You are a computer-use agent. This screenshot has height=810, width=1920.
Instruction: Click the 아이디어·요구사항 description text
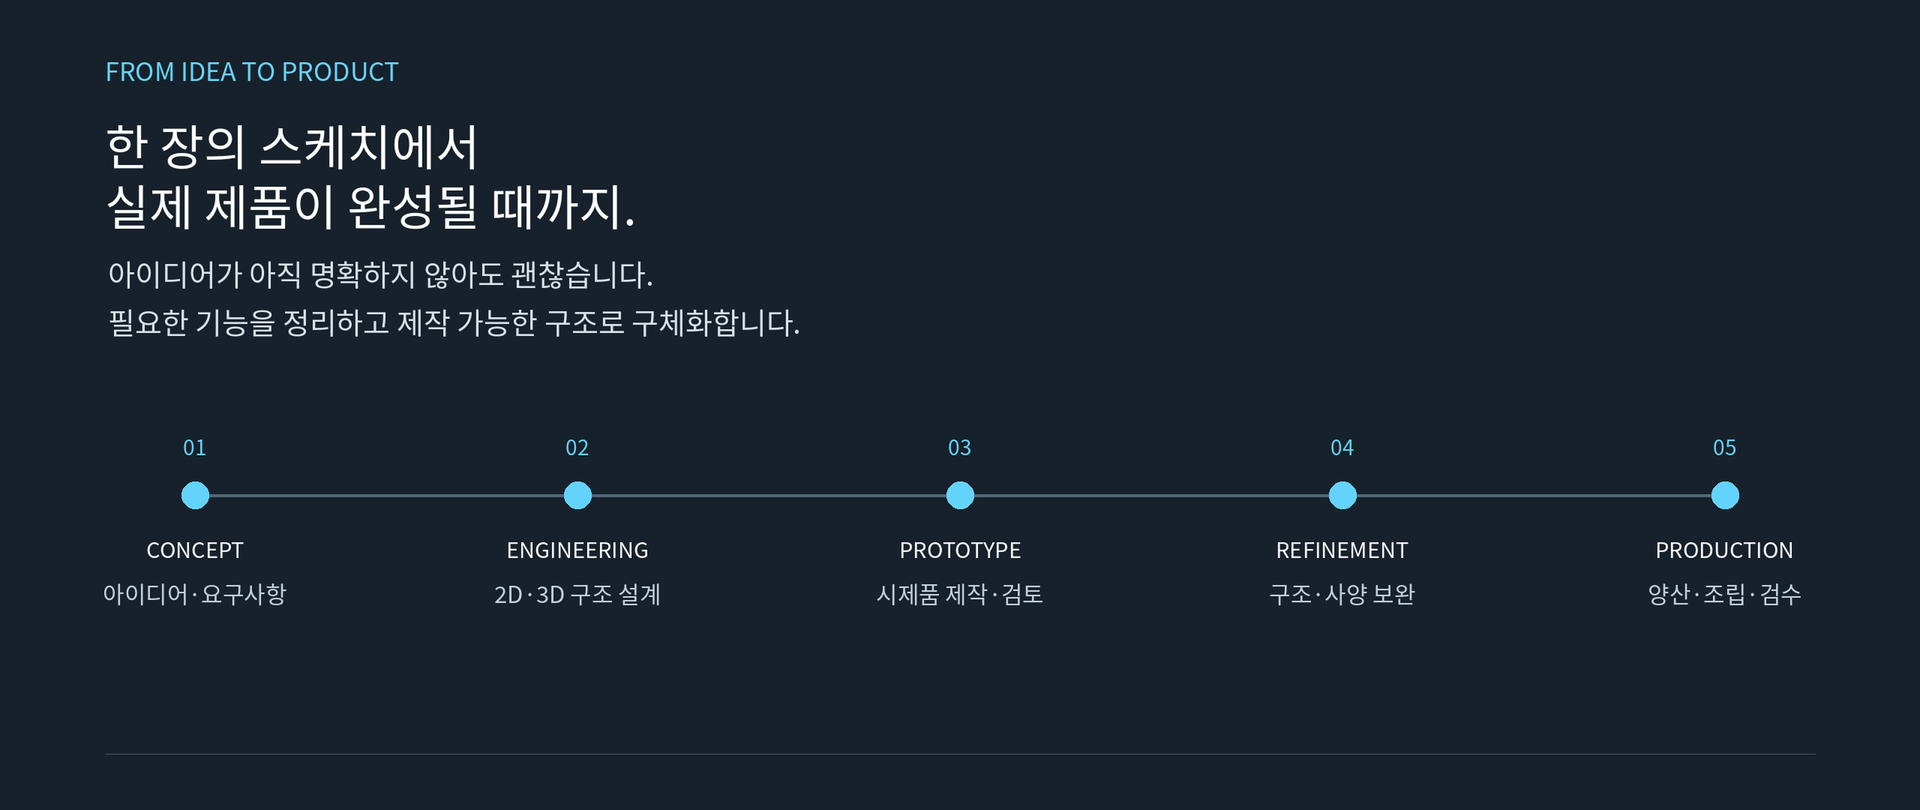point(195,594)
